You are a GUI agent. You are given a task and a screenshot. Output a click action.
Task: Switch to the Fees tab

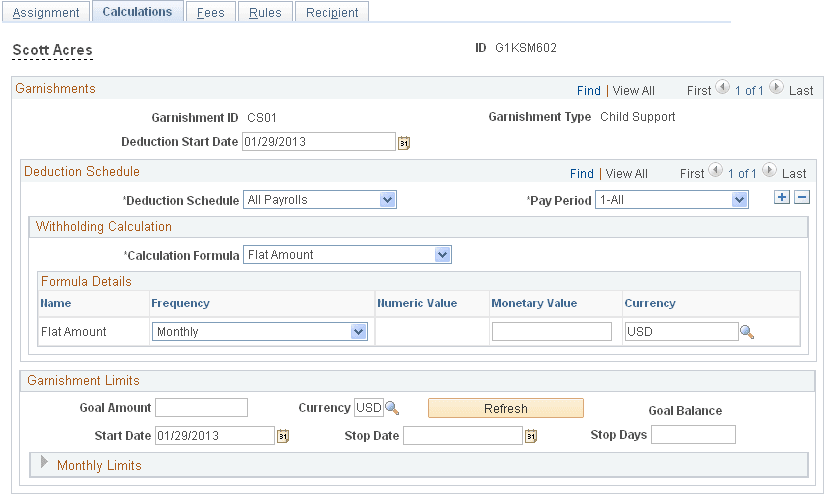point(211,12)
